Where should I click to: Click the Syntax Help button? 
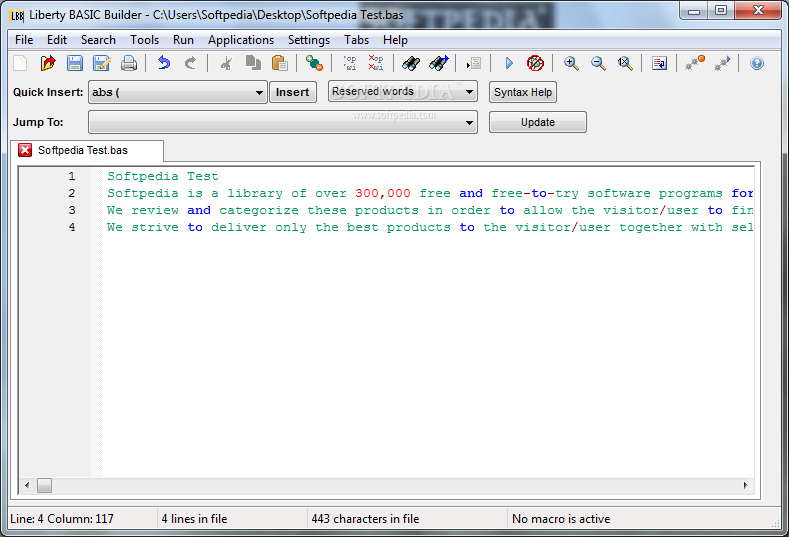click(x=523, y=92)
